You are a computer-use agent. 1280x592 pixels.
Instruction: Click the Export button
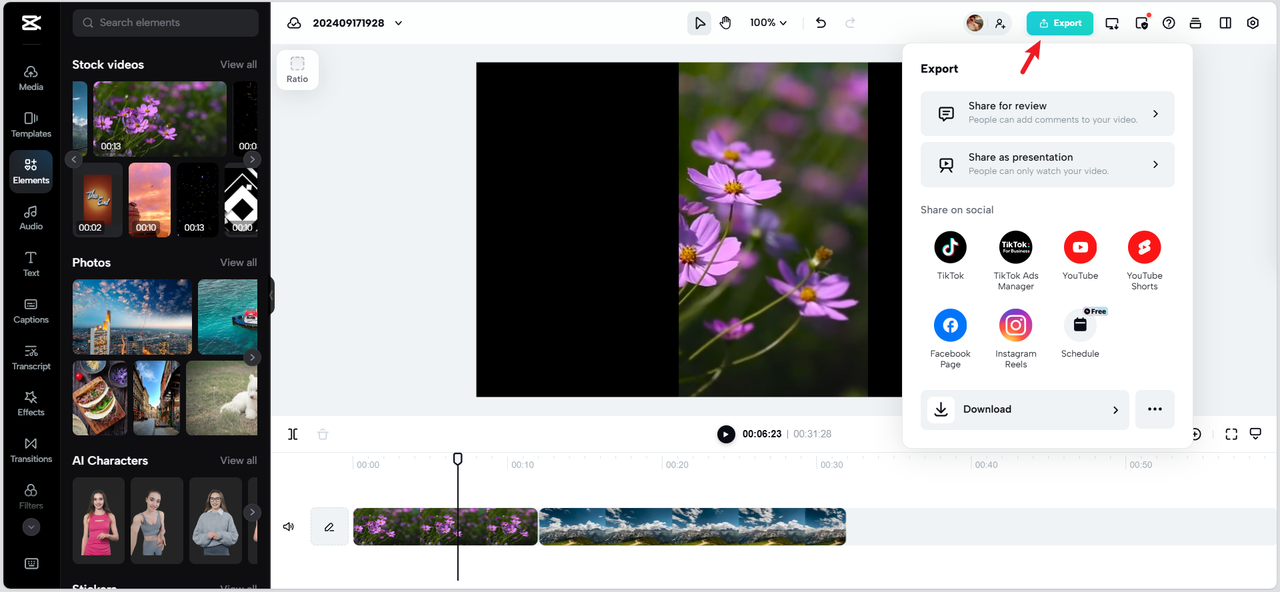pyautogui.click(x=1060, y=23)
